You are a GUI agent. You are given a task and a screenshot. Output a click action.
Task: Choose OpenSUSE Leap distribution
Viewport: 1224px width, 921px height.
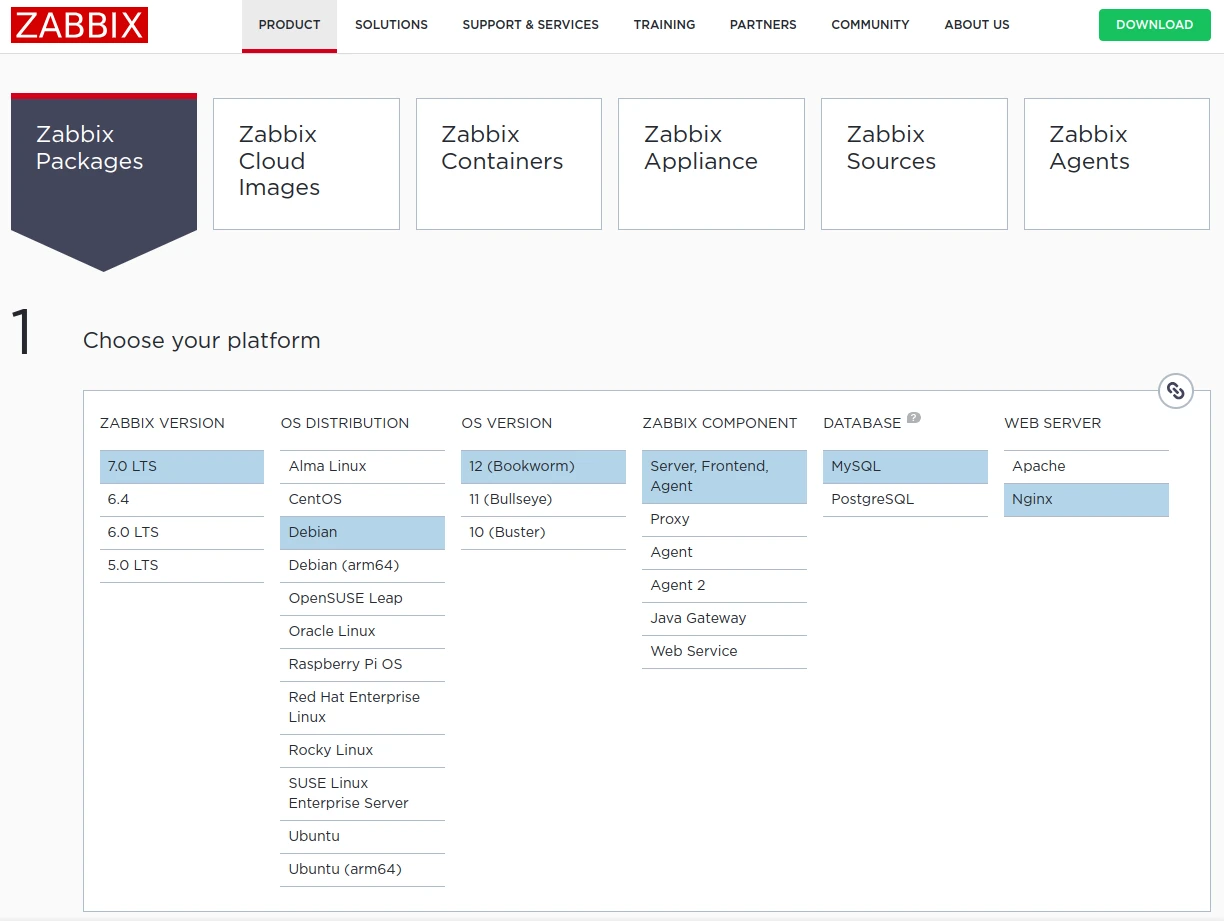363,599
